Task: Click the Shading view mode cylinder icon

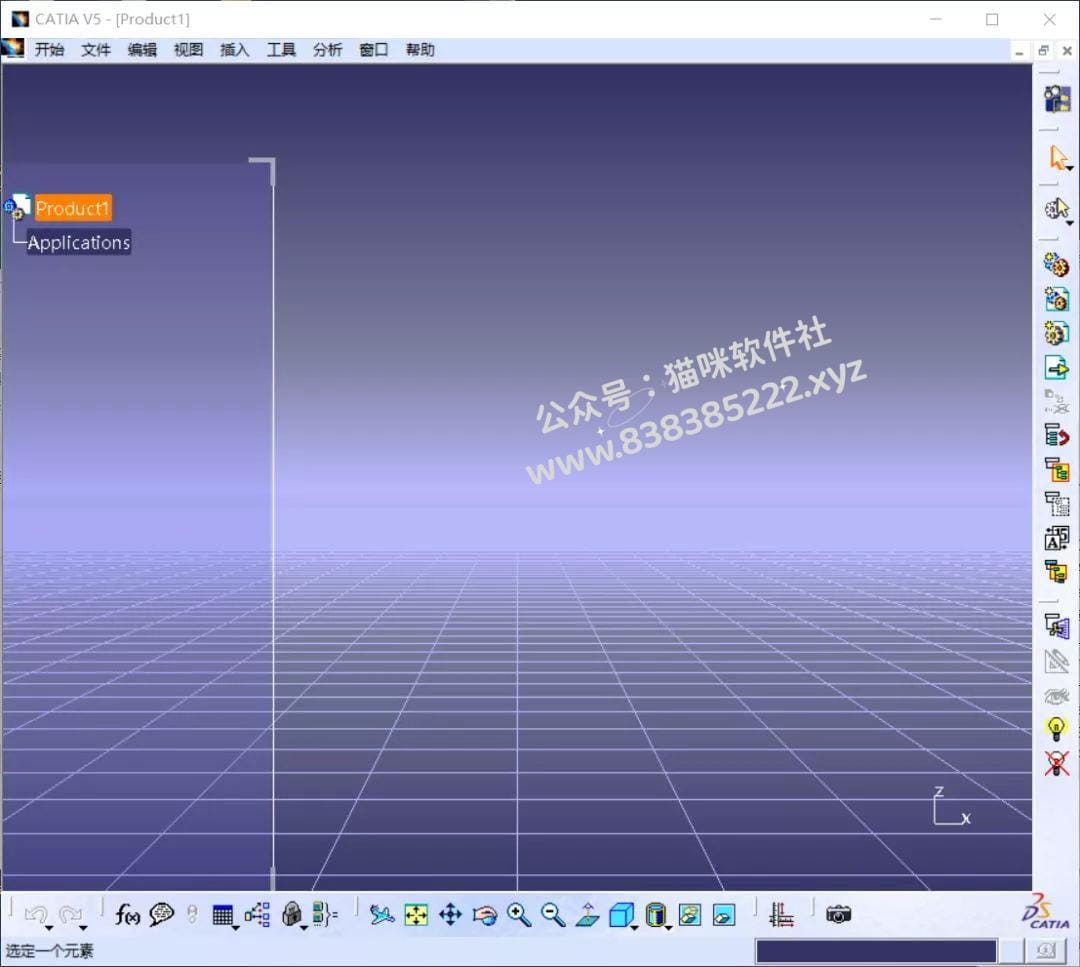Action: click(655, 915)
